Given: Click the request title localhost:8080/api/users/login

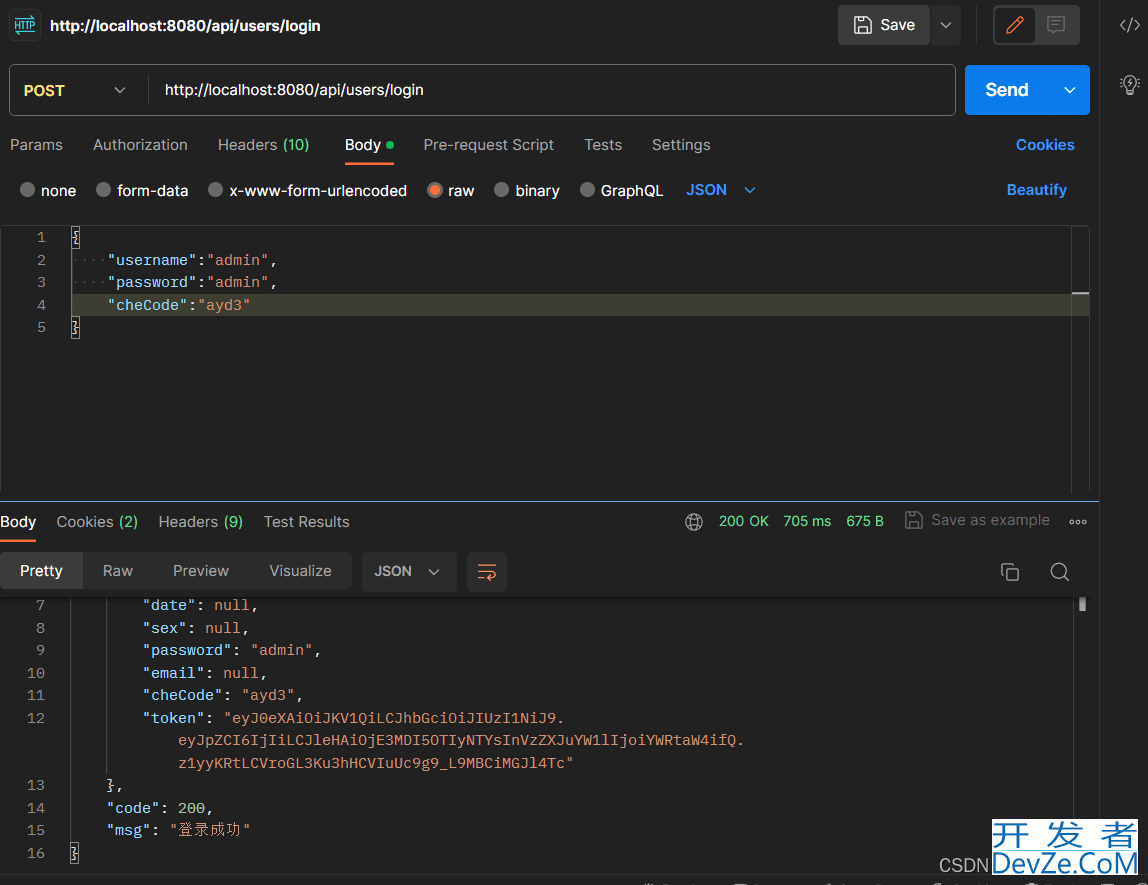Looking at the screenshot, I should tap(185, 26).
